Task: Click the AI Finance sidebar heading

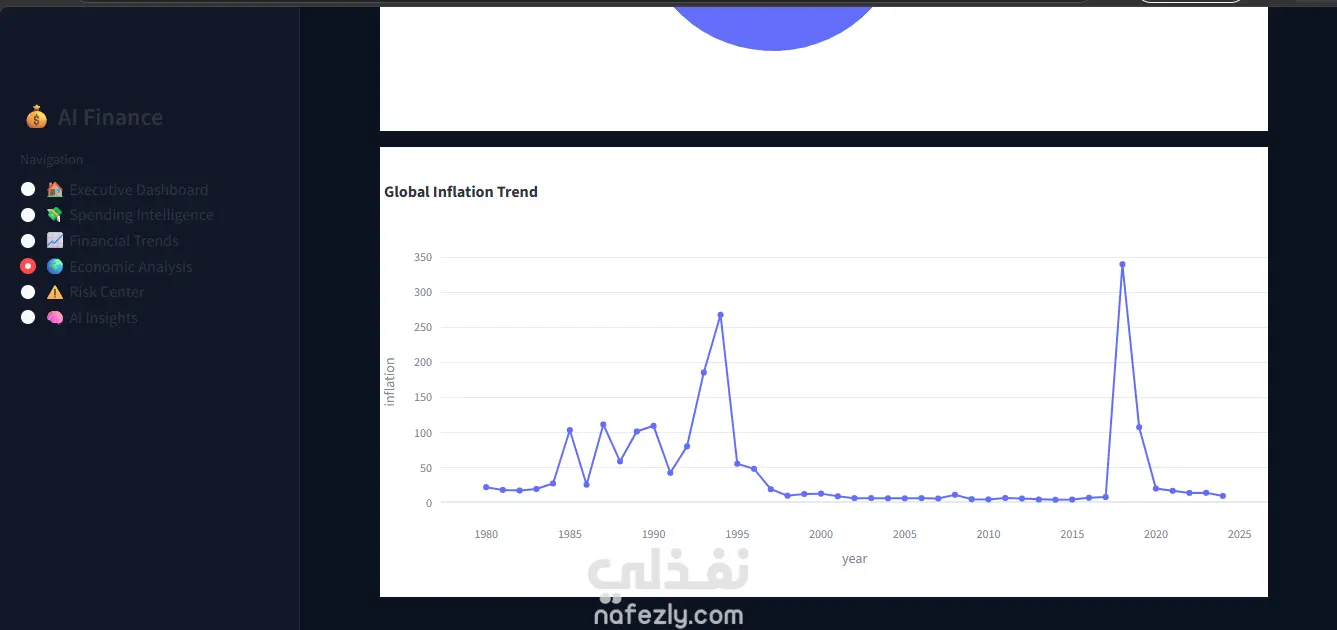Action: click(x=110, y=118)
